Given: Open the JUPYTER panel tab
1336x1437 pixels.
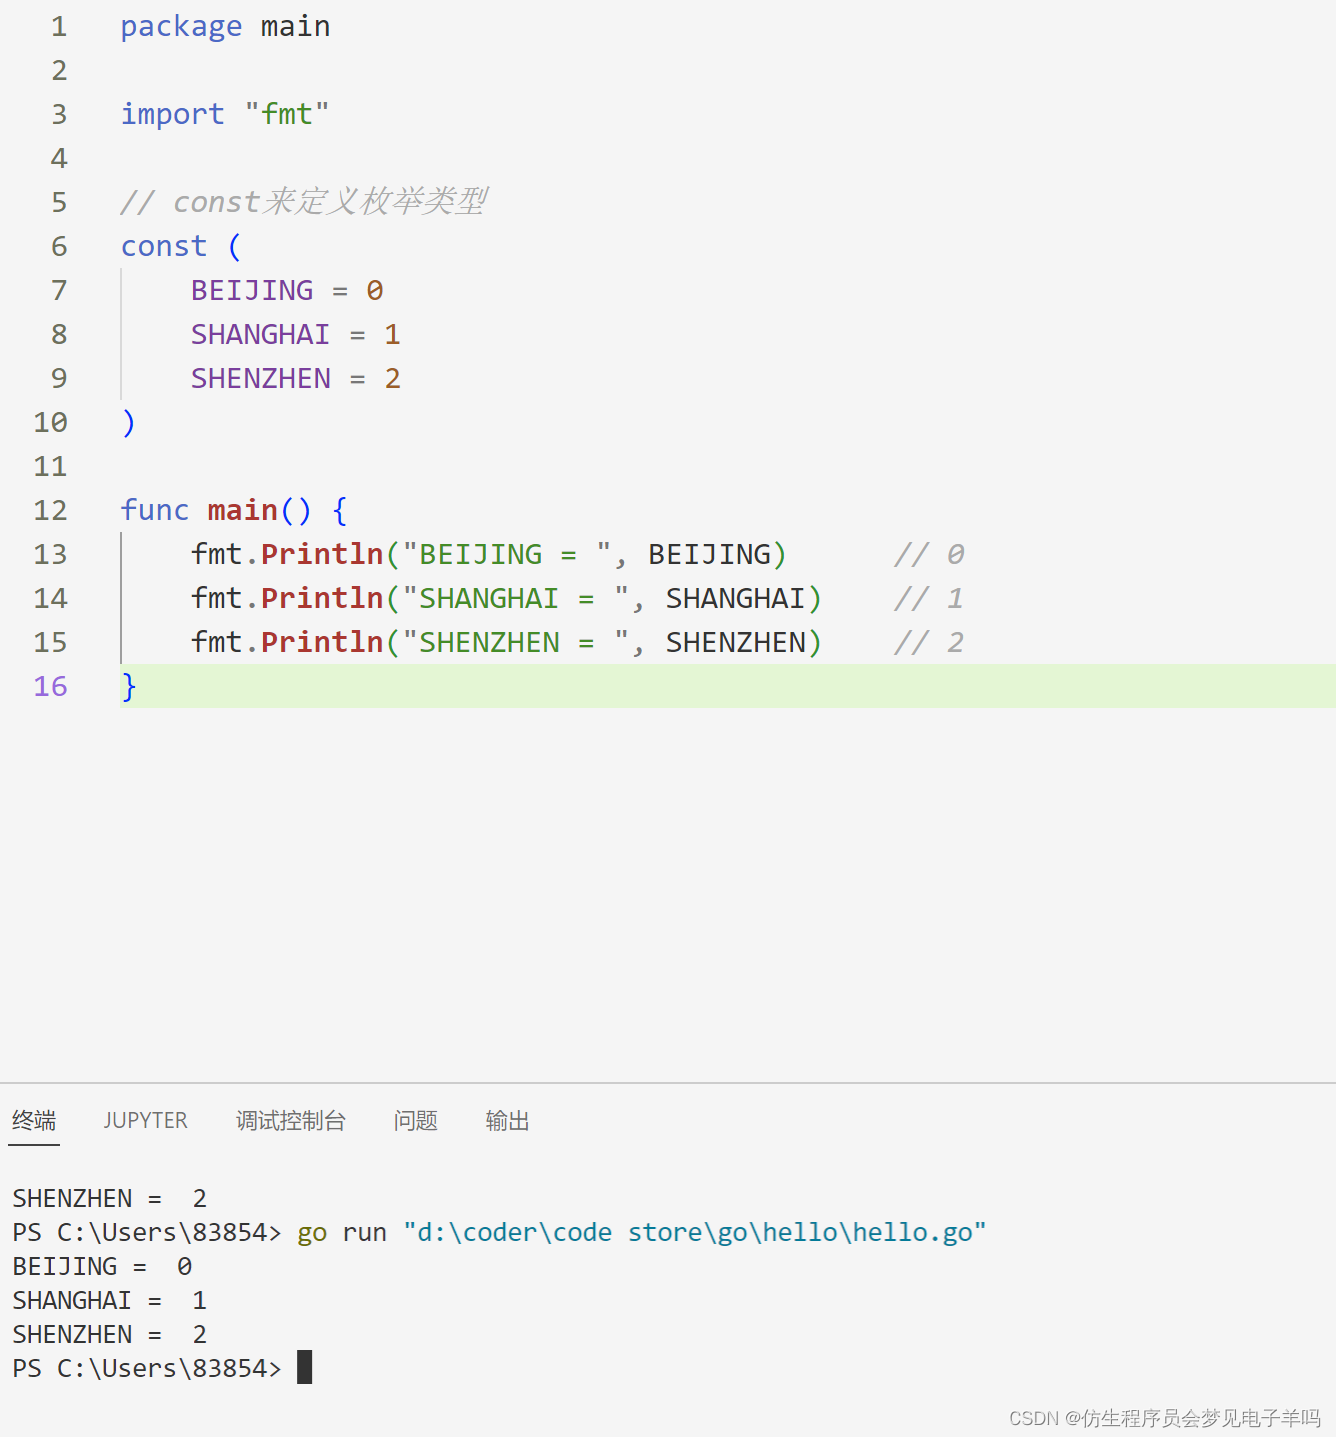Looking at the screenshot, I should [x=146, y=1121].
